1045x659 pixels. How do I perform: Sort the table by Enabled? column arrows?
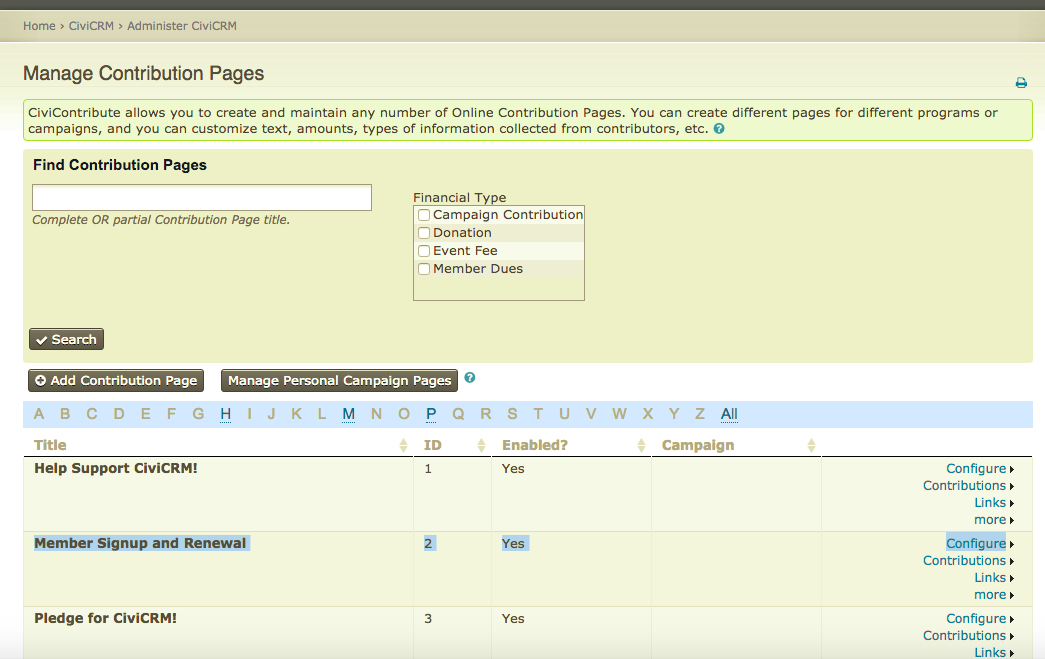coord(641,445)
